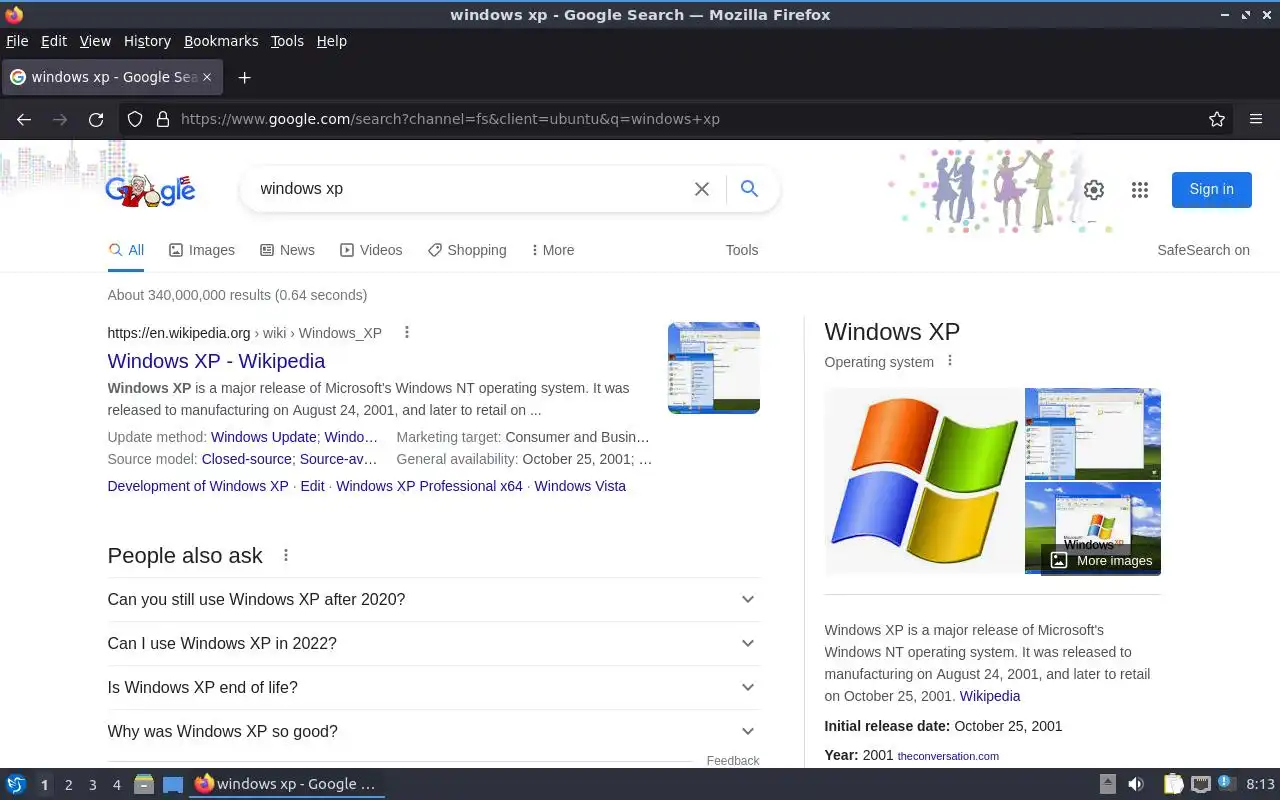Screen dimensions: 1280x800
Task: Click the Google doodle logo
Action: click(150, 189)
